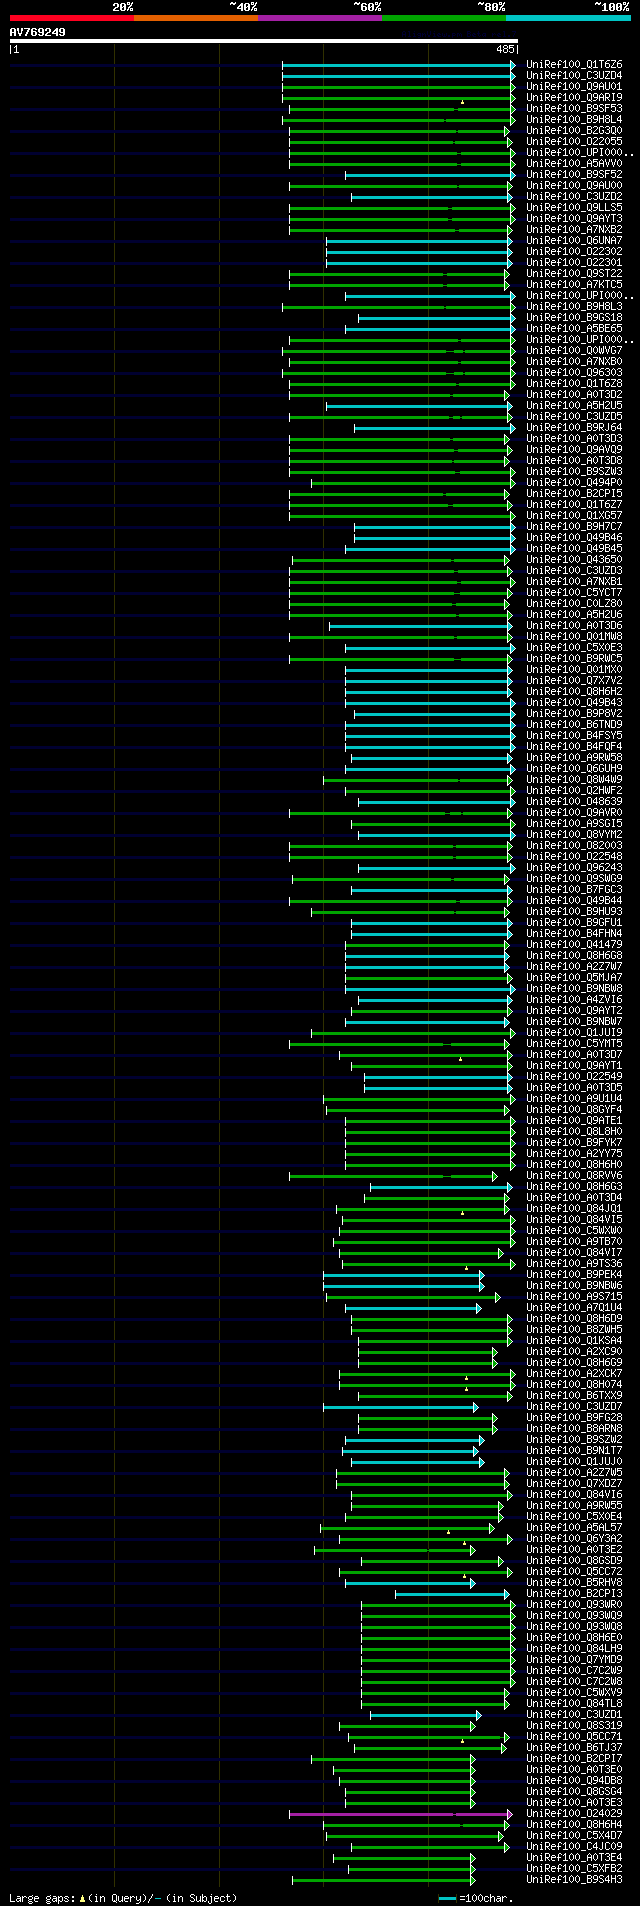640x1906 pixels.
Task: Select the UniRef100_B5RHV8 label
Action: click(574, 1583)
